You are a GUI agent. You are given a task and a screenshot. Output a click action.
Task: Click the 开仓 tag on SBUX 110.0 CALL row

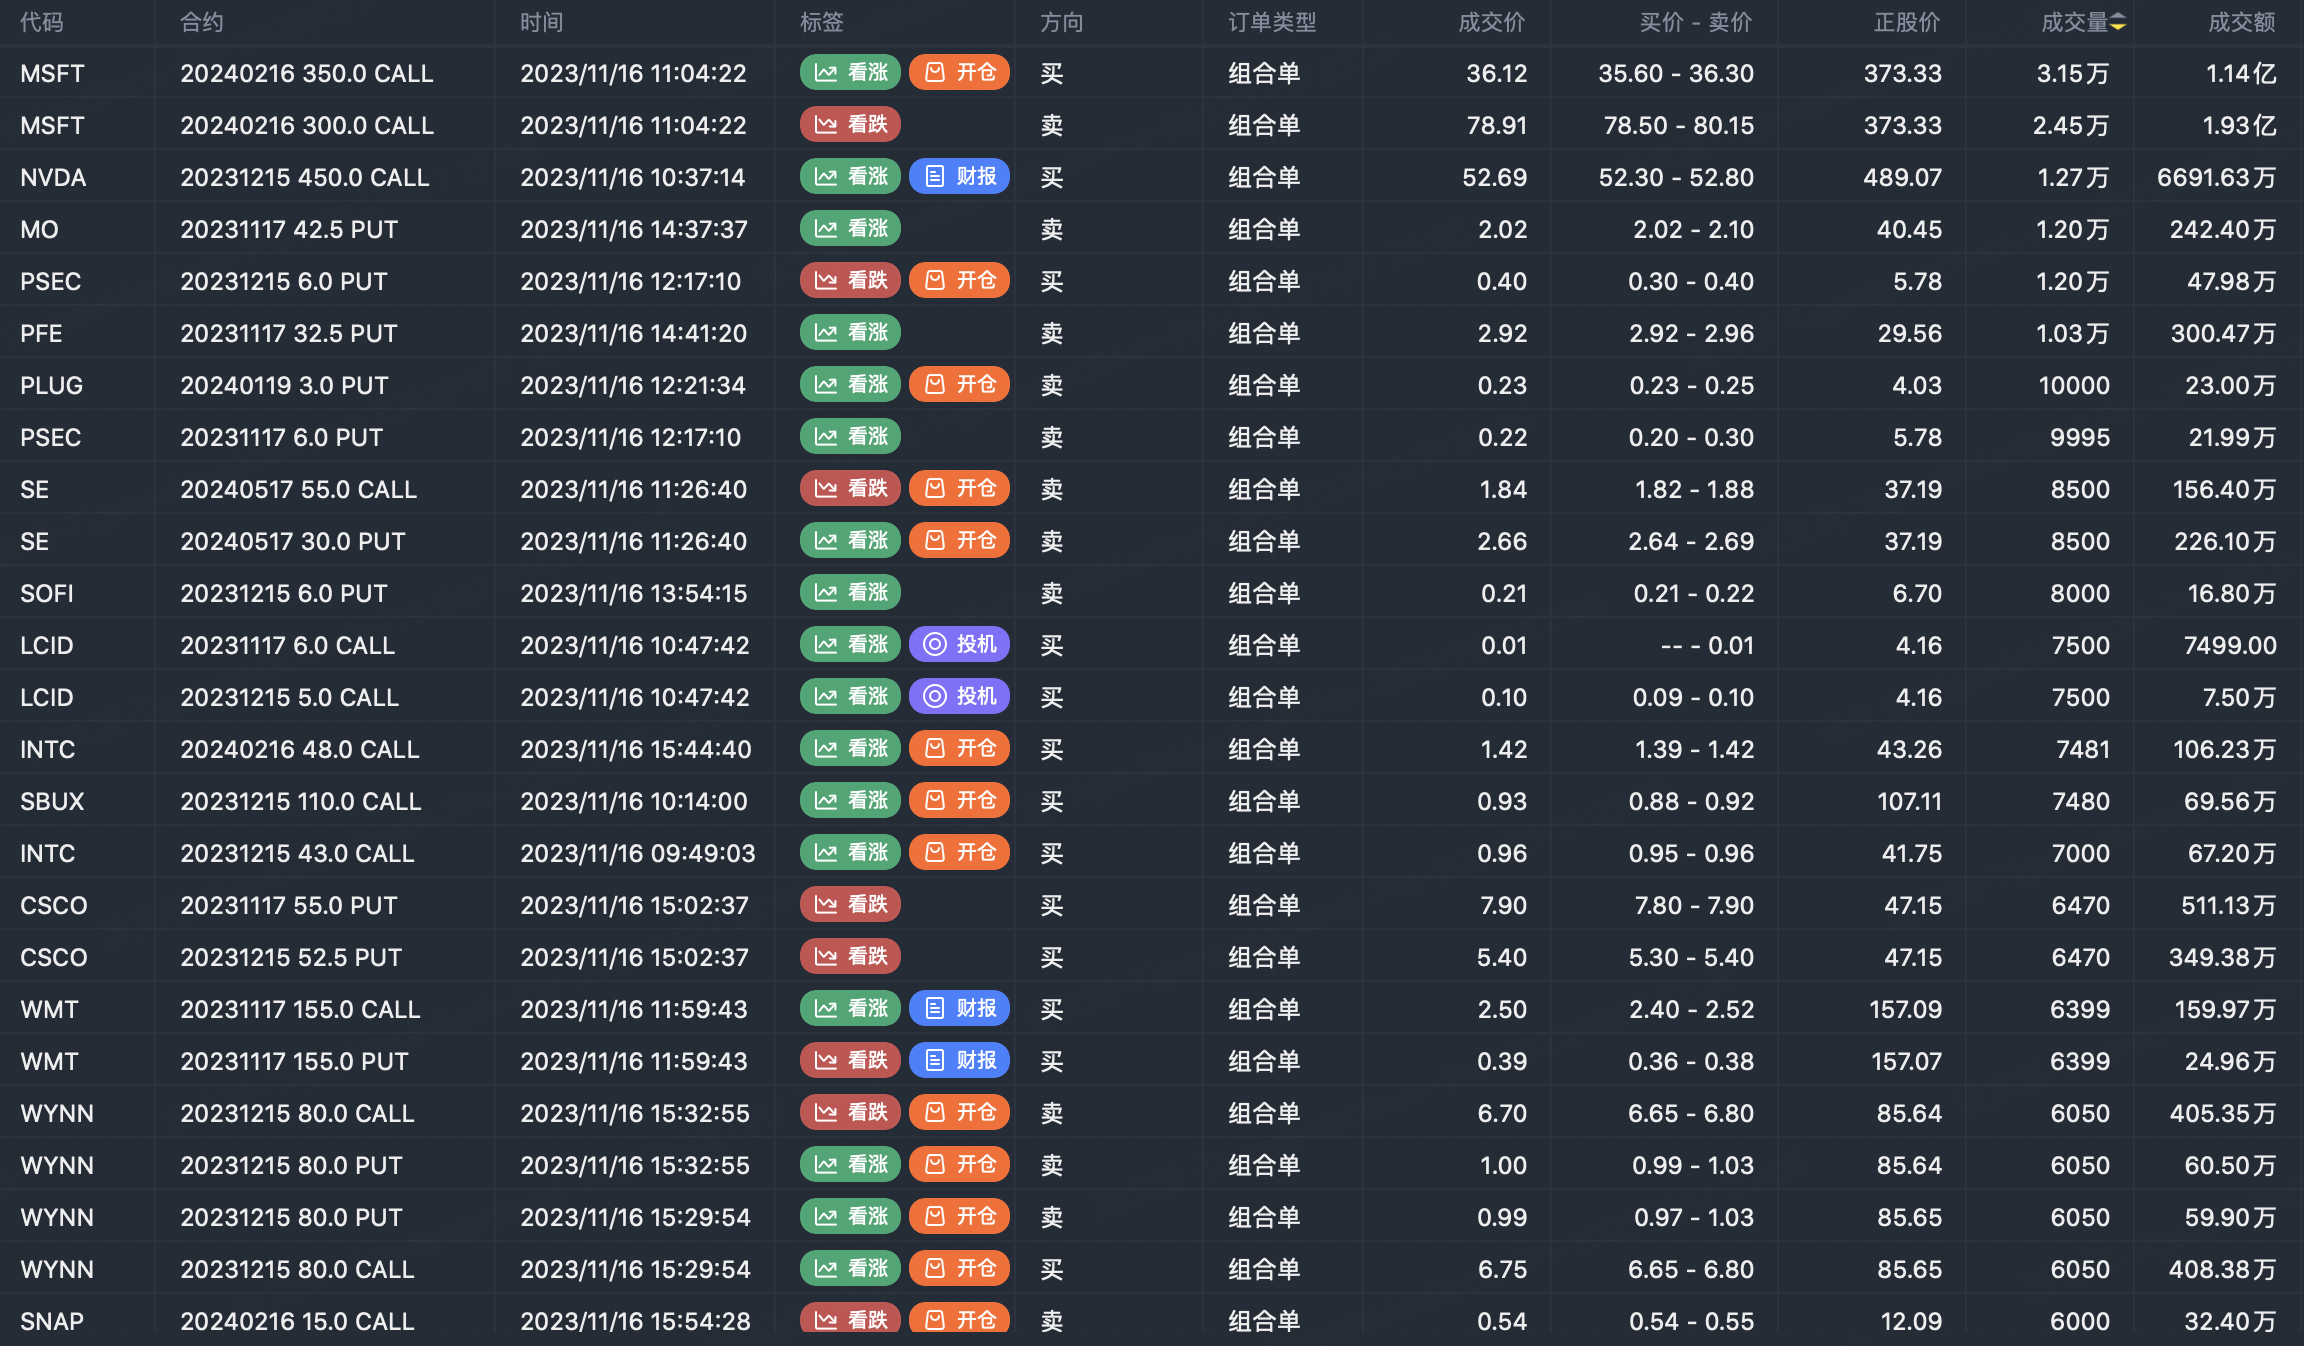click(959, 801)
